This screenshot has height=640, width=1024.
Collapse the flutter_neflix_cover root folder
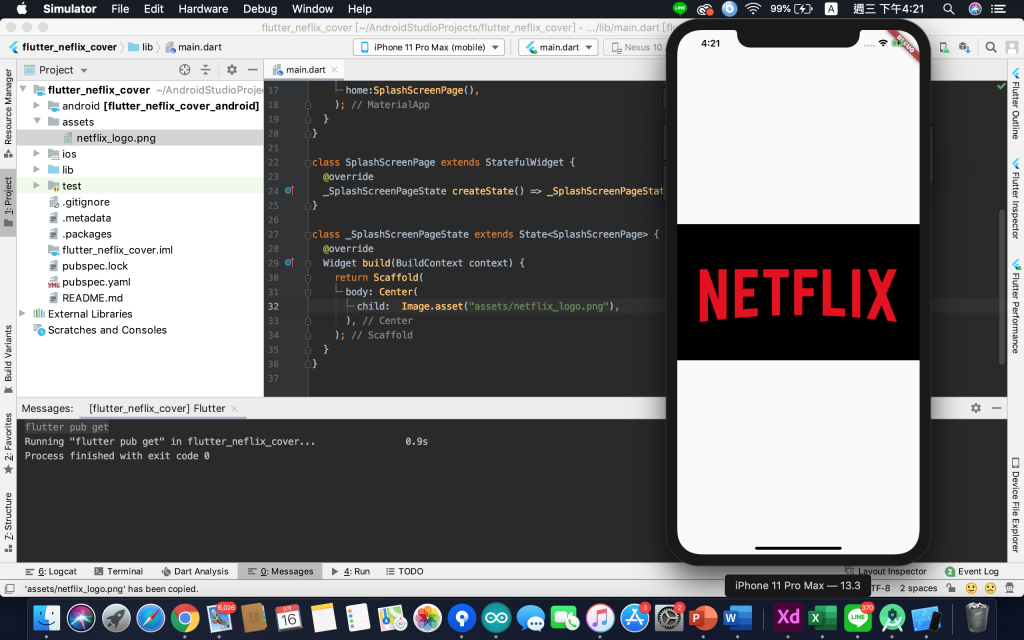(x=23, y=89)
